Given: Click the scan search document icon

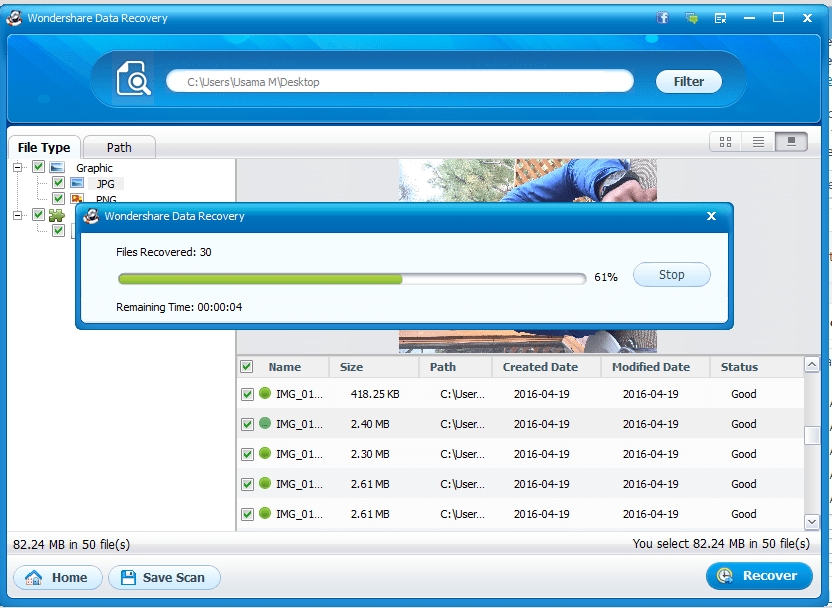Looking at the screenshot, I should [134, 79].
